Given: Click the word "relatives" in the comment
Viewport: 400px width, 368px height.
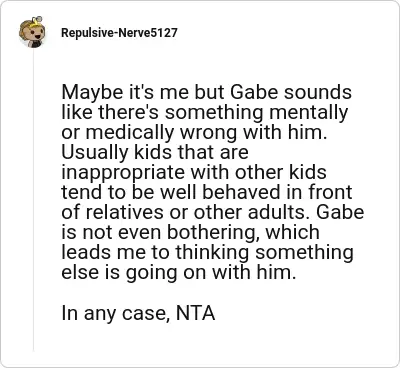Looking at the screenshot, I should coord(123,212).
